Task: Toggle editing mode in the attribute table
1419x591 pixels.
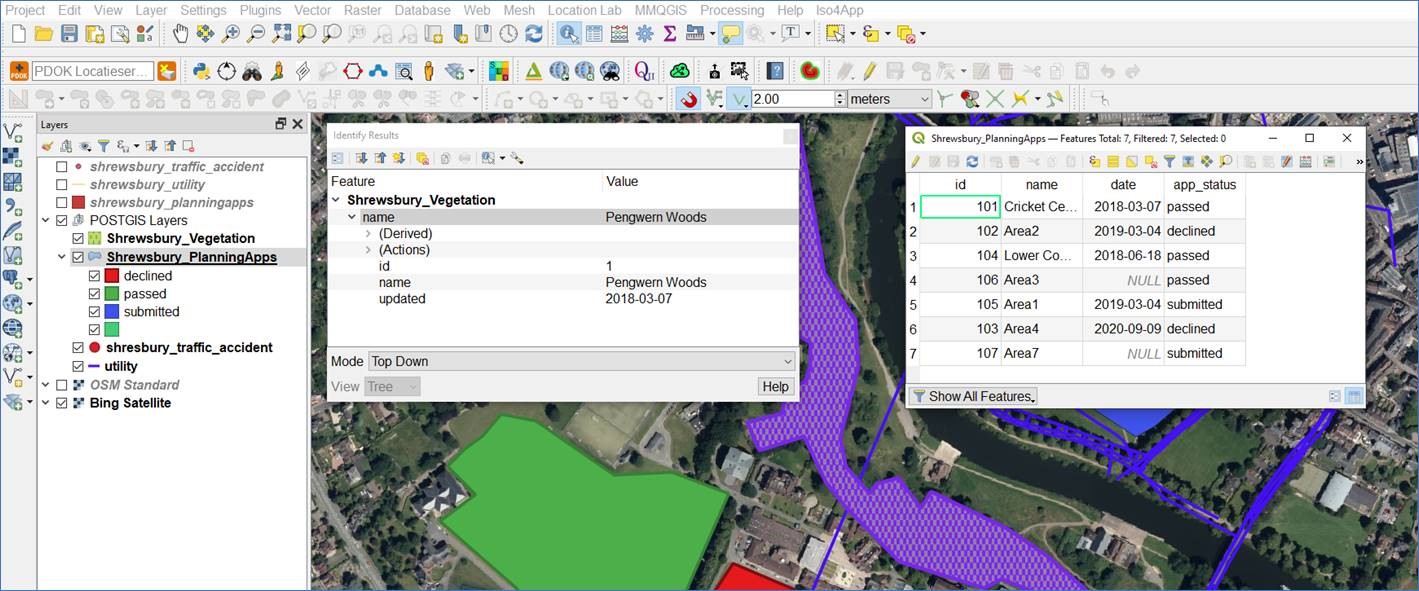Action: (913, 160)
